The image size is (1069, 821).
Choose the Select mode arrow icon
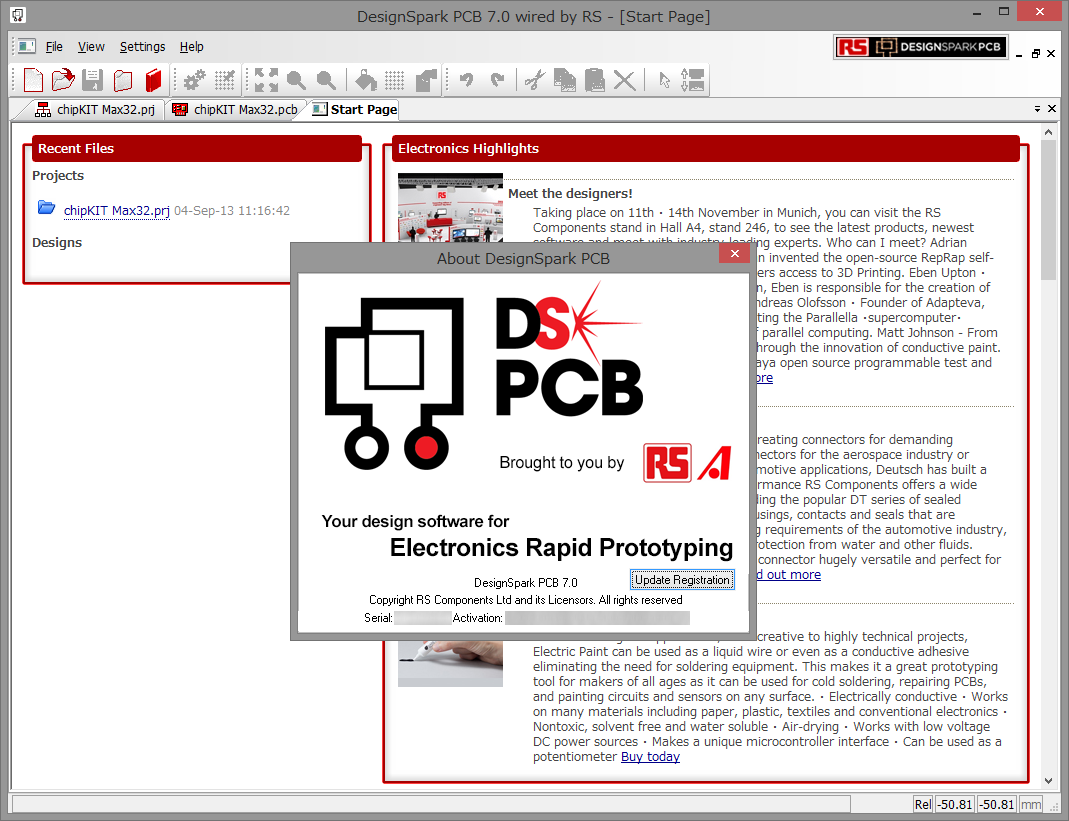pos(664,80)
